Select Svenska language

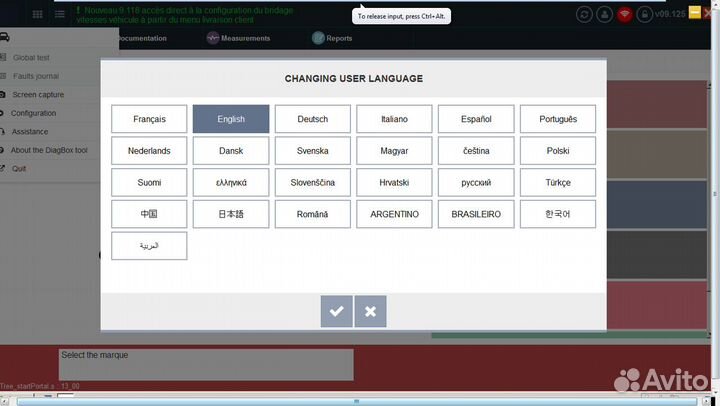pyautogui.click(x=313, y=151)
